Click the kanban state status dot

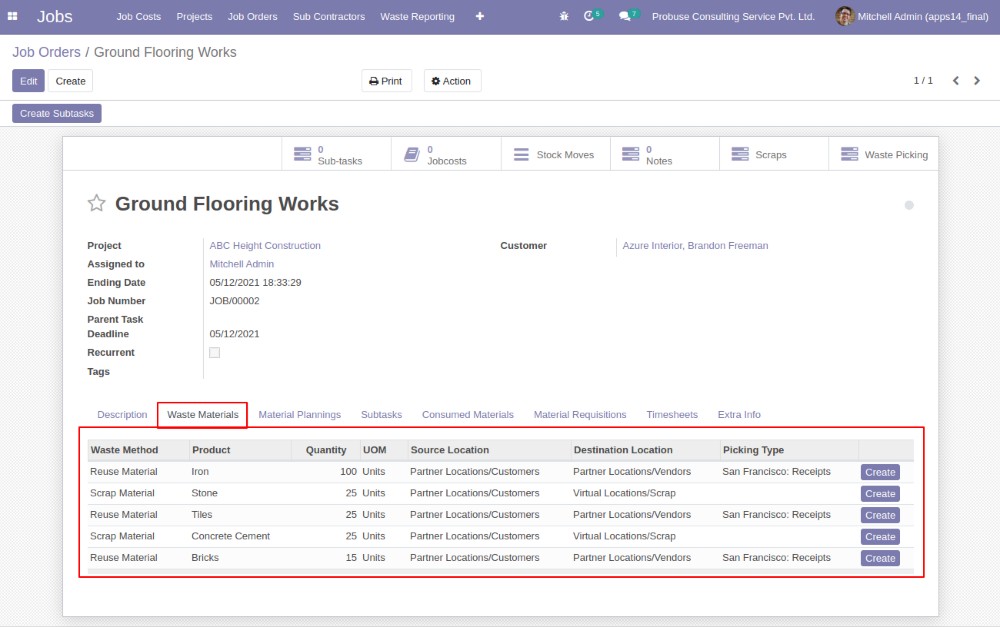[909, 205]
